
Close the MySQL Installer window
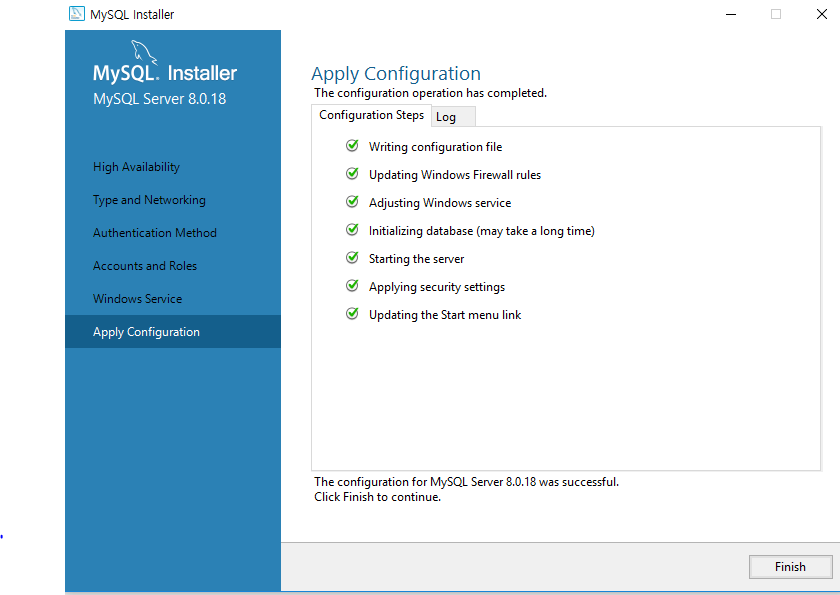821,14
